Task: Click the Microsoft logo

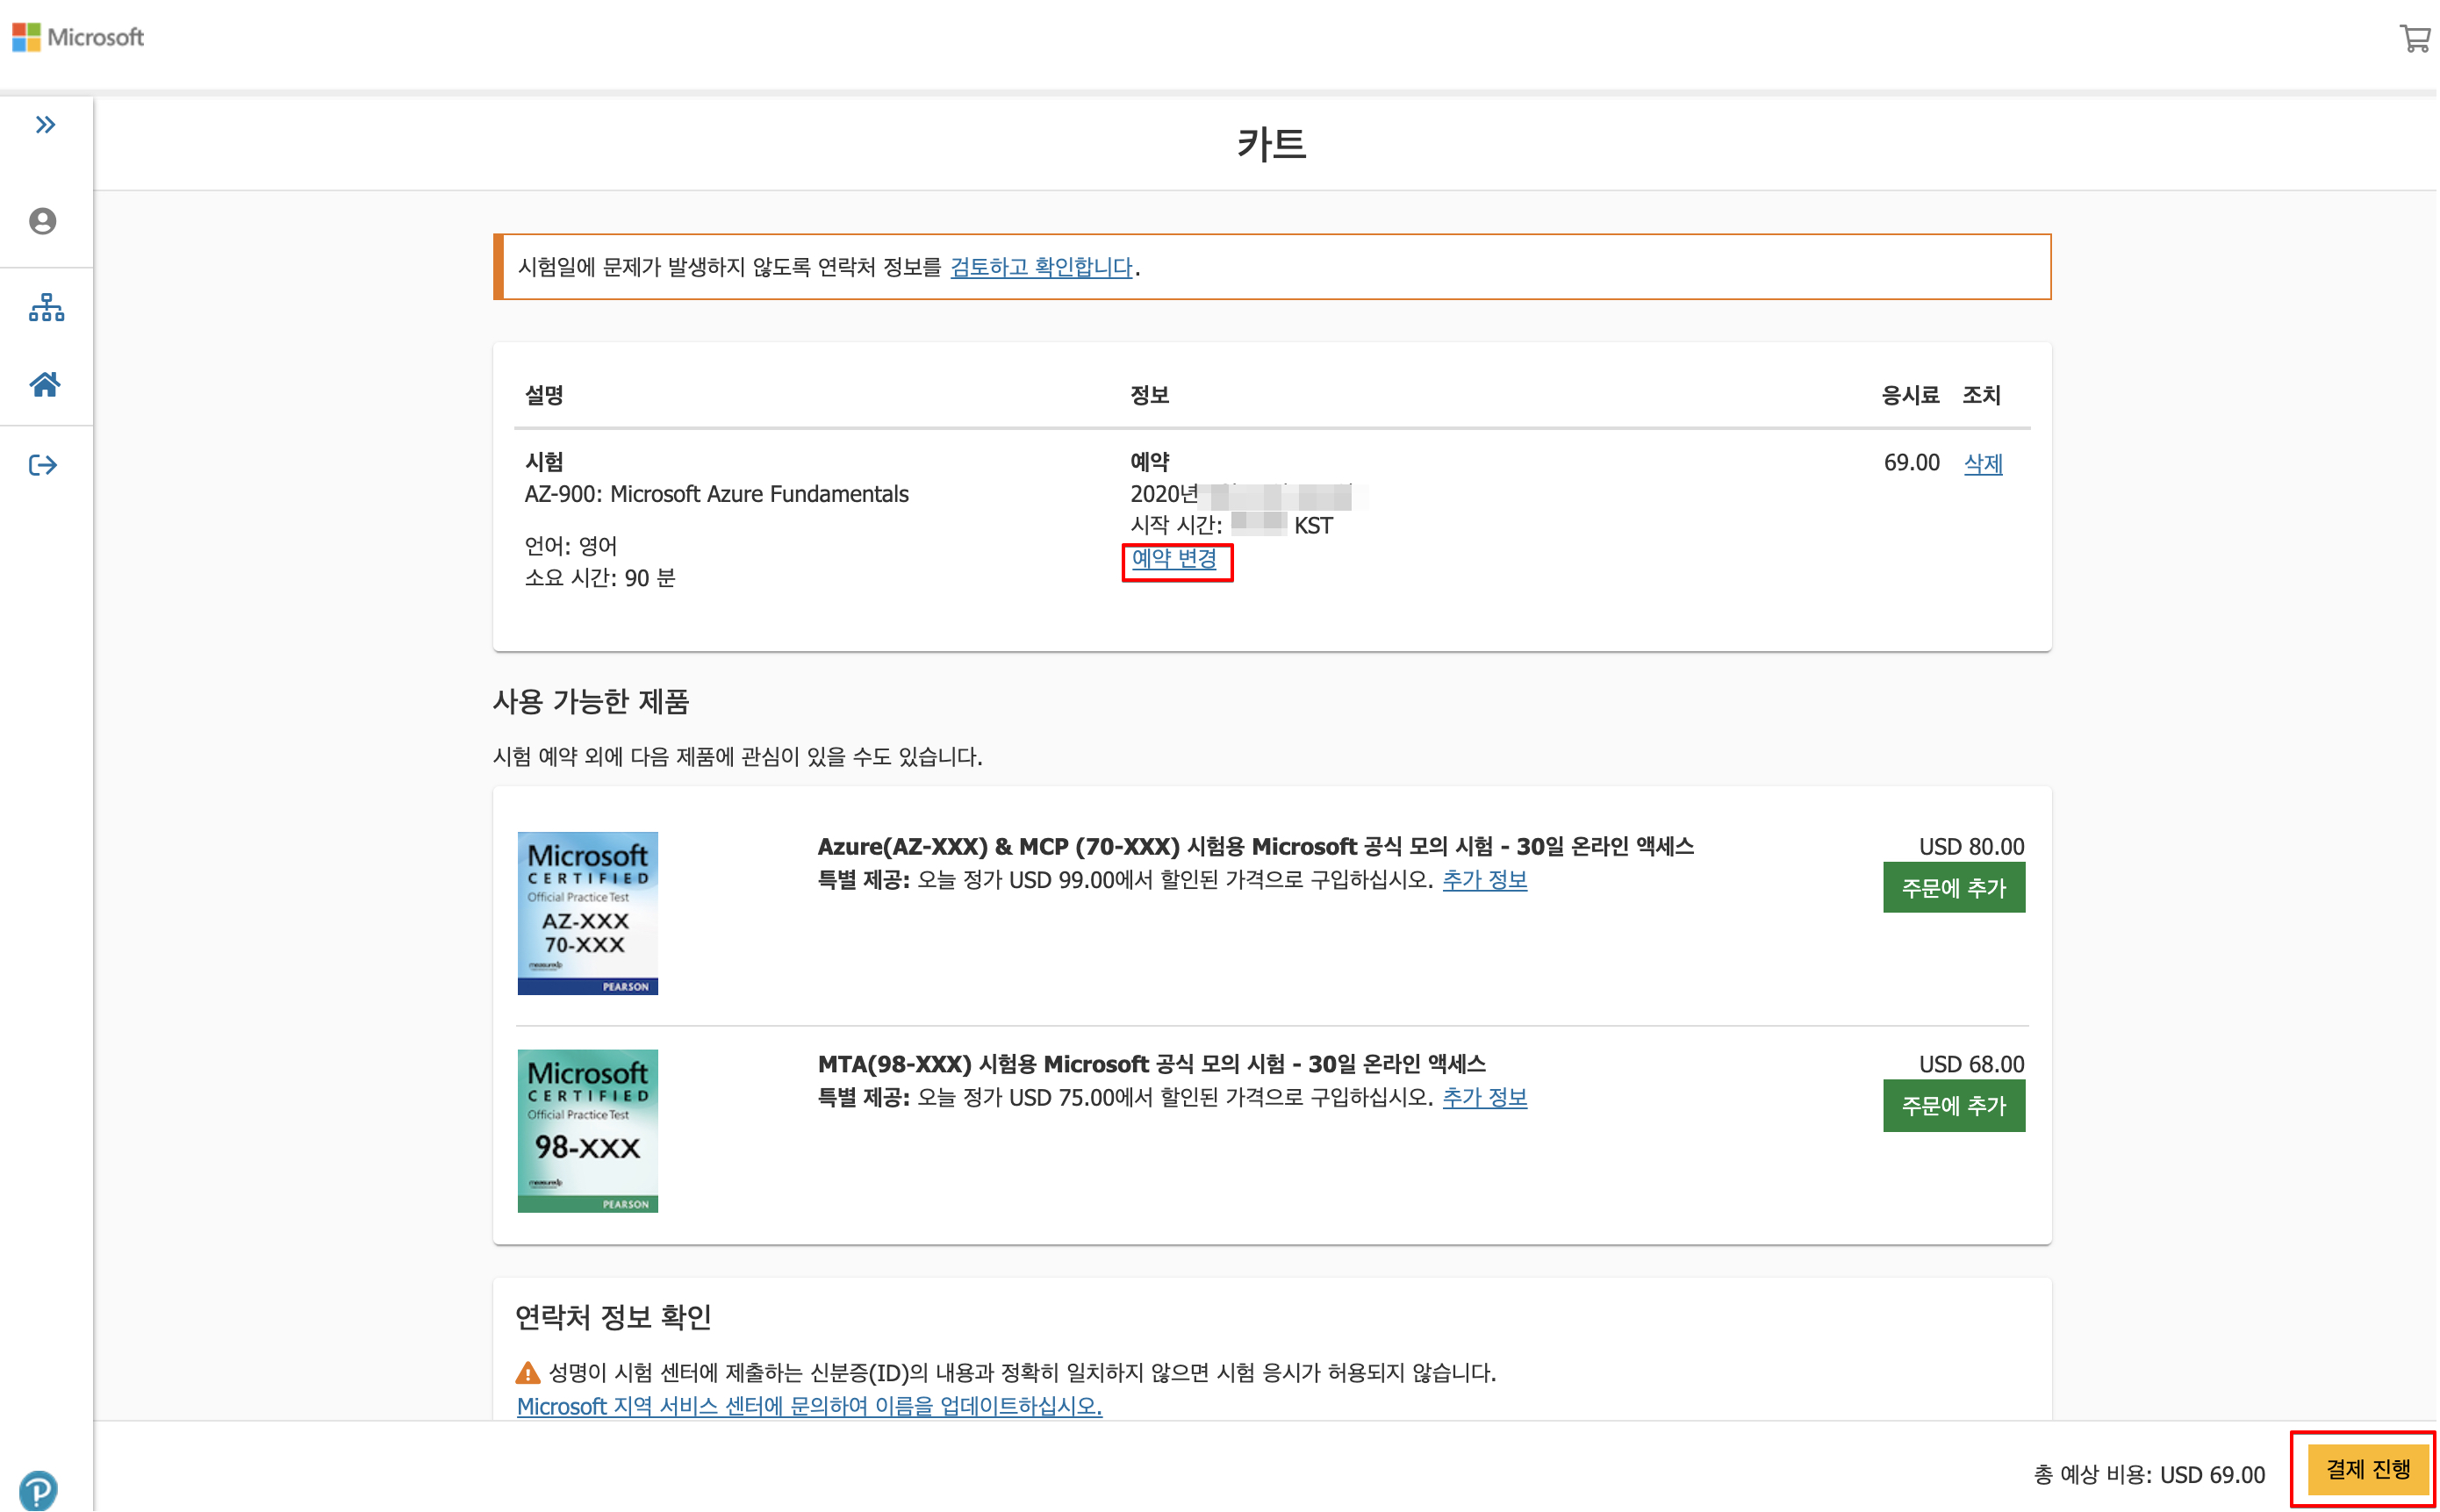Action: click(78, 37)
